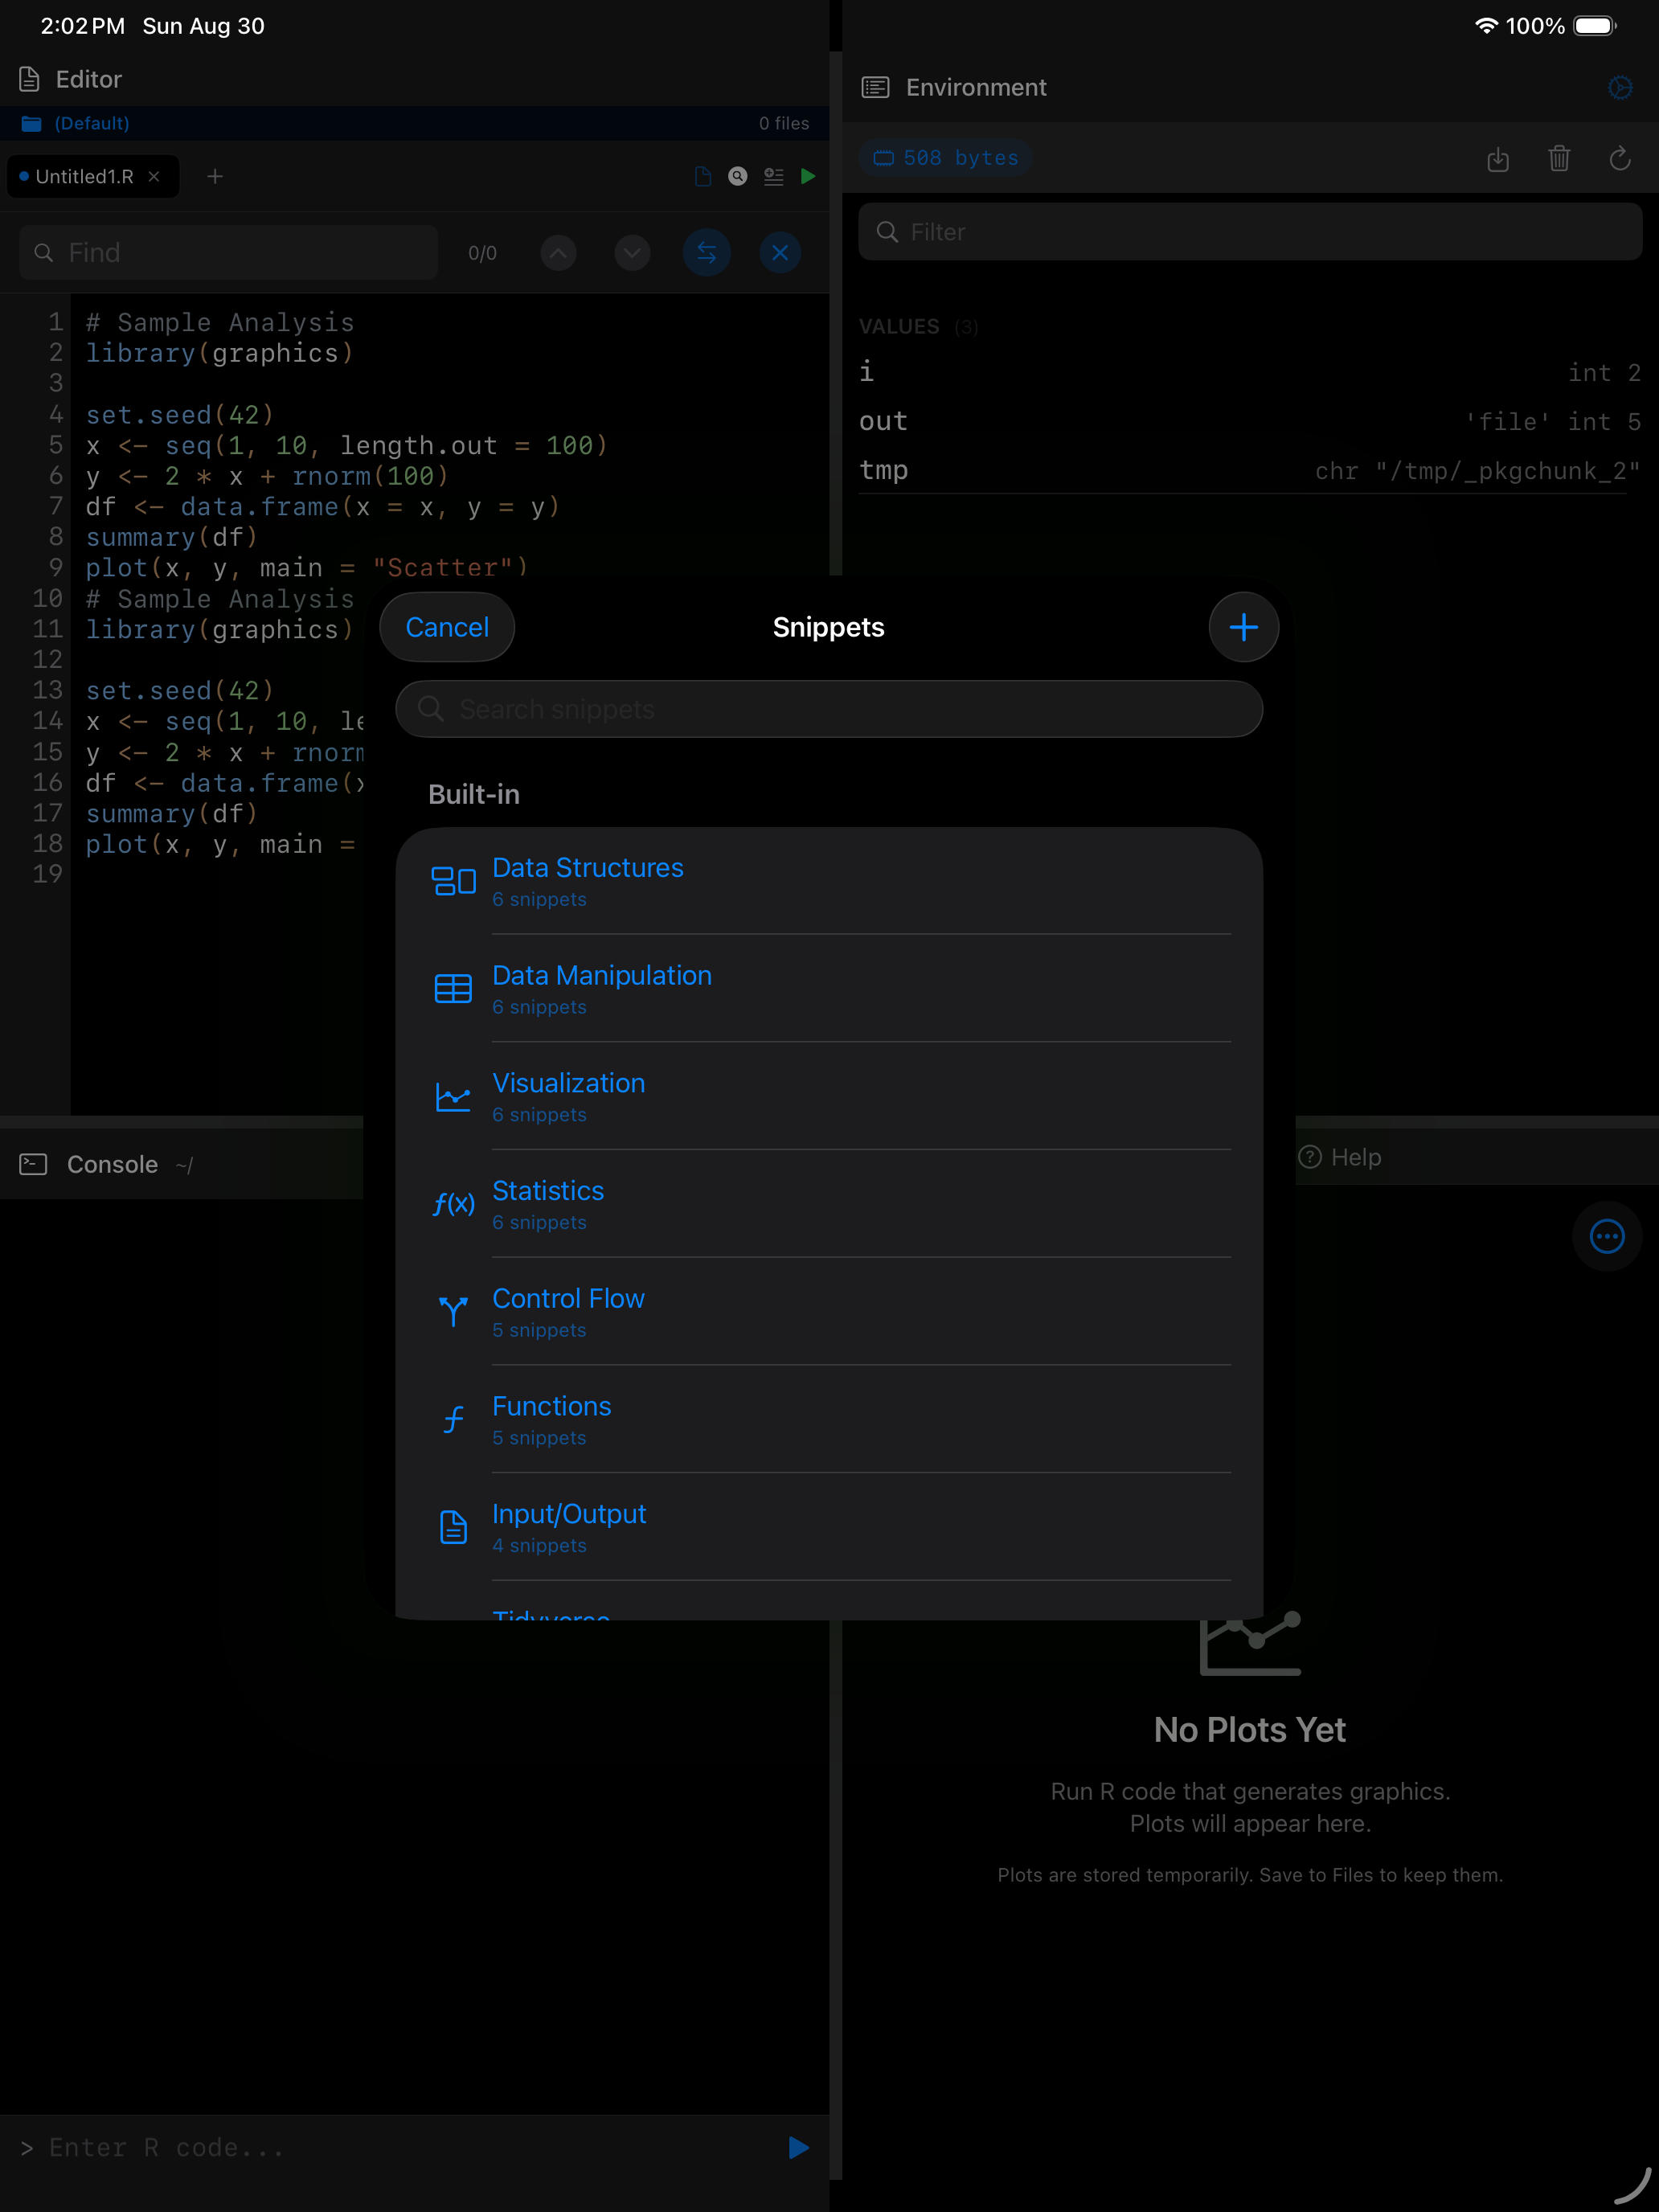1659x2212 pixels.
Task: Click the Visualization chart icon
Action: (x=453, y=1097)
